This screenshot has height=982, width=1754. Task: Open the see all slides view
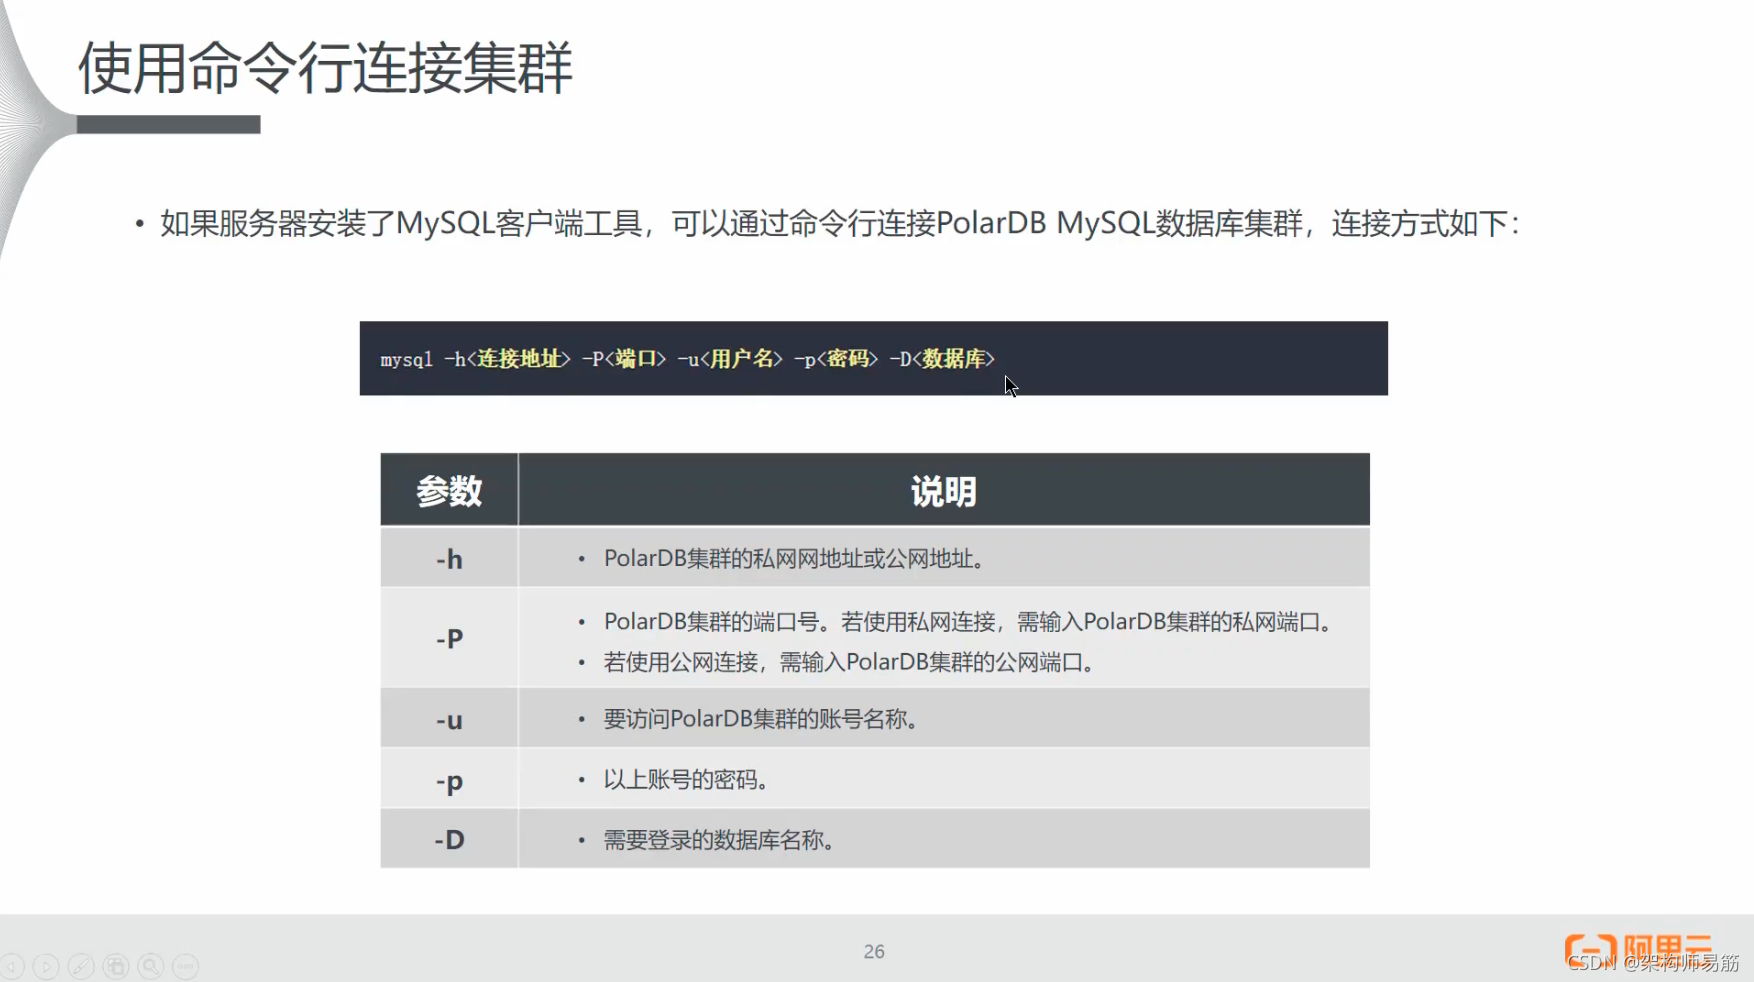click(116, 966)
